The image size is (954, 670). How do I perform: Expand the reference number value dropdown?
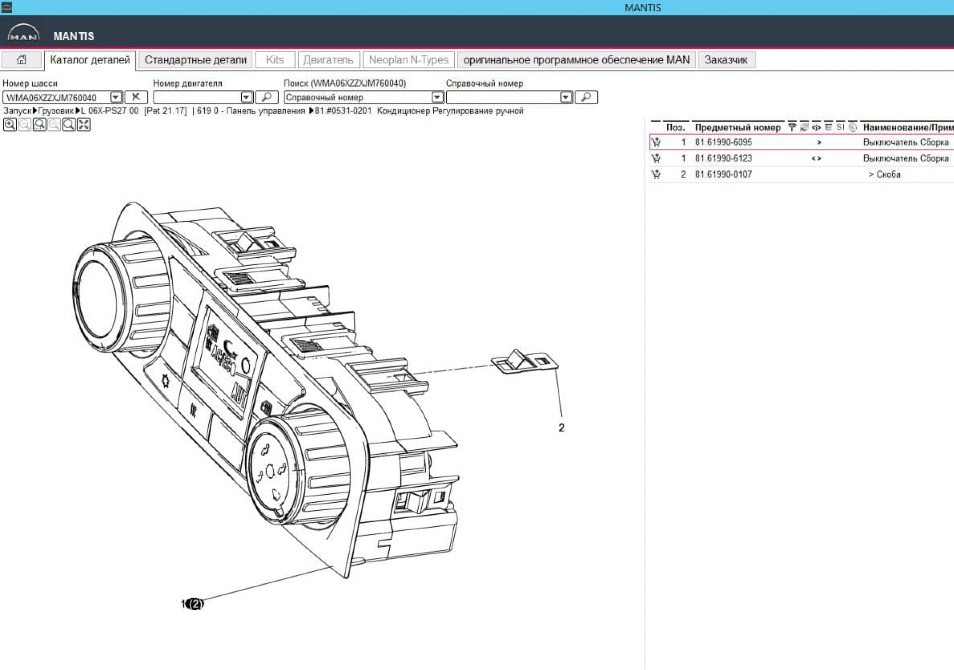click(566, 97)
